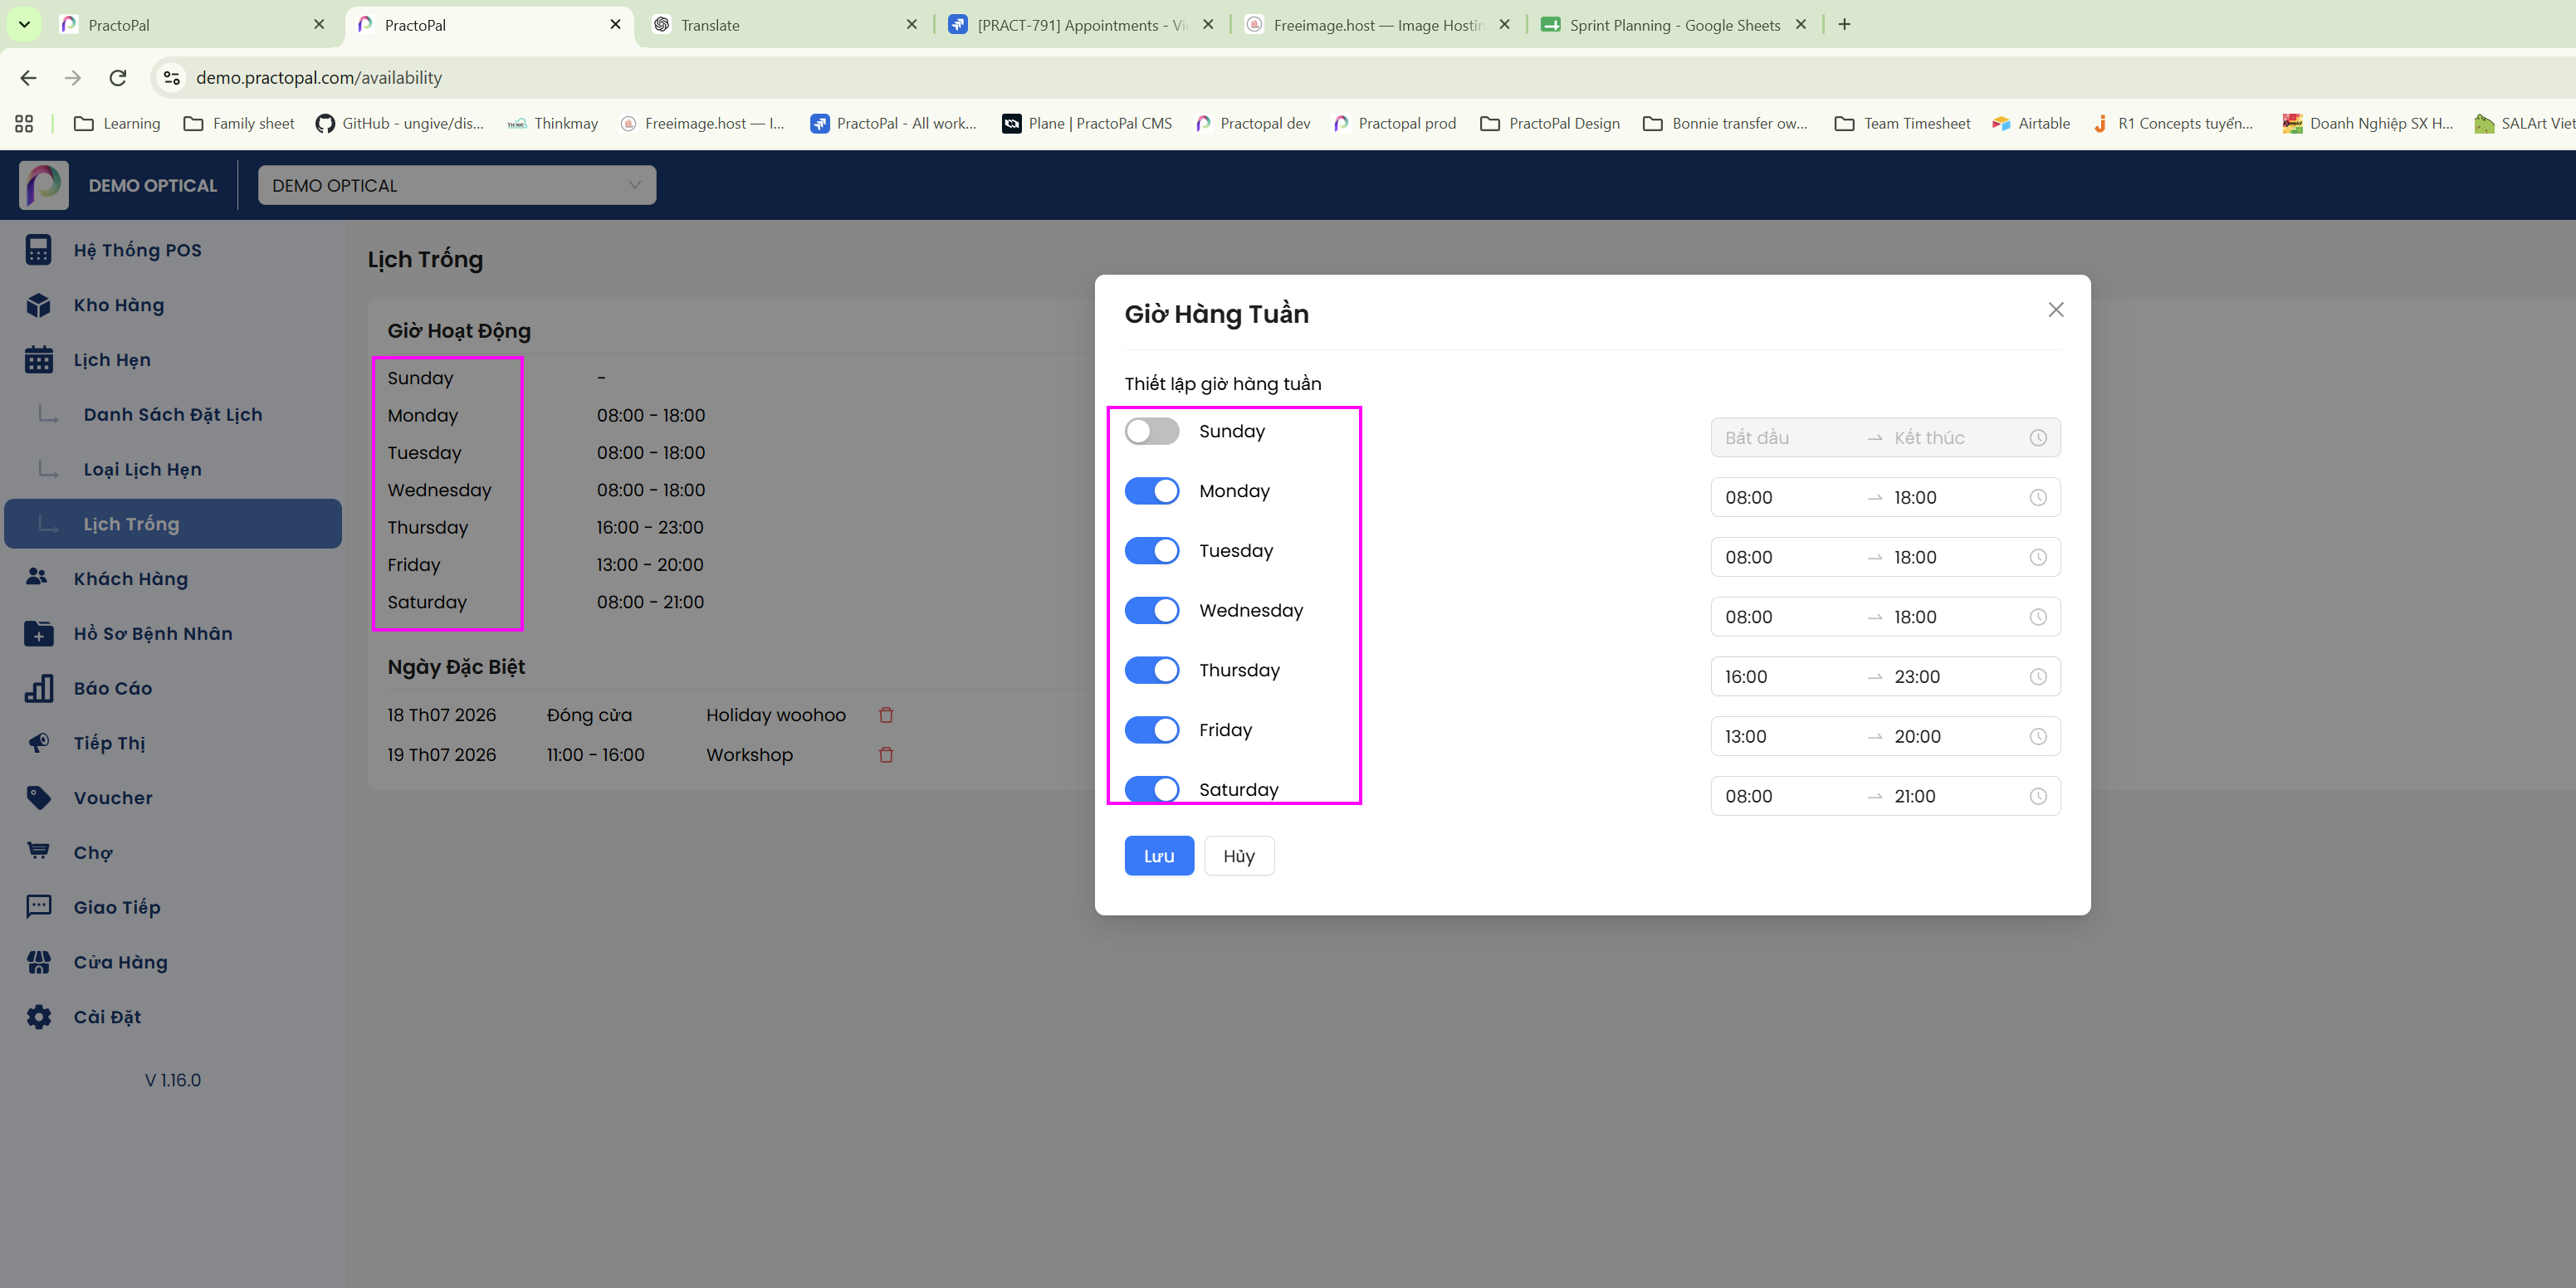This screenshot has width=2576, height=1288.
Task: Select the Lịch Trống submenu item
Action: 172,524
